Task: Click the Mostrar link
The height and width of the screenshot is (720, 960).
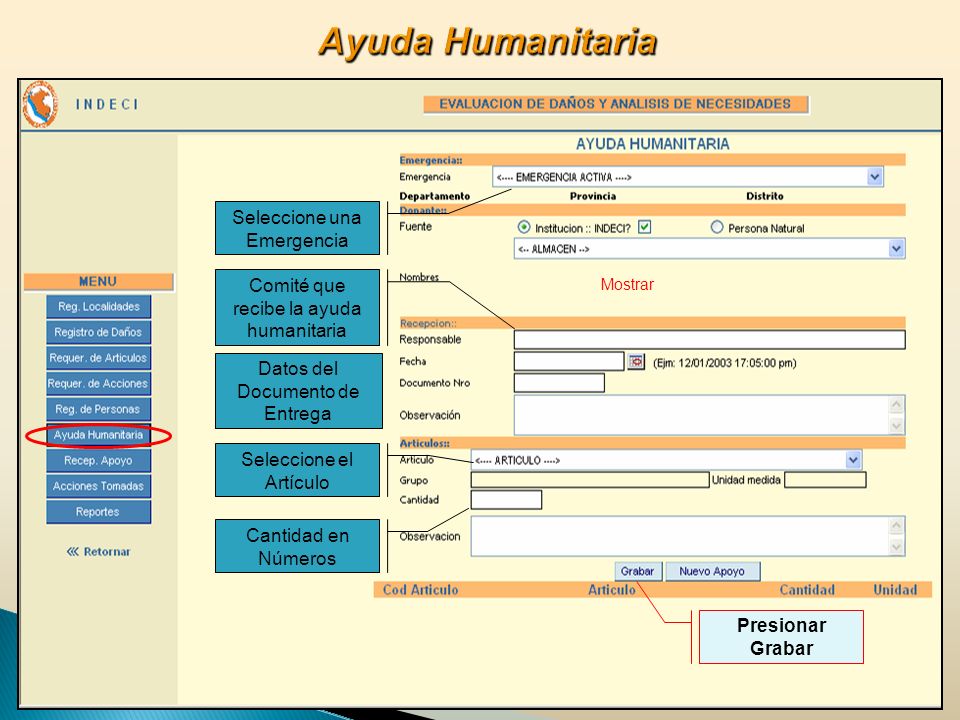Action: coord(627,284)
